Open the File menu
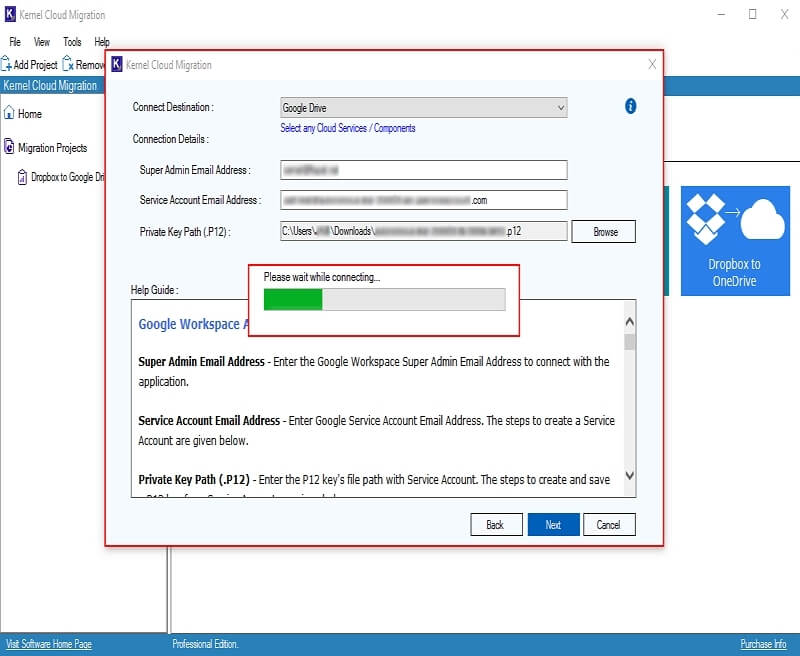 (15, 42)
